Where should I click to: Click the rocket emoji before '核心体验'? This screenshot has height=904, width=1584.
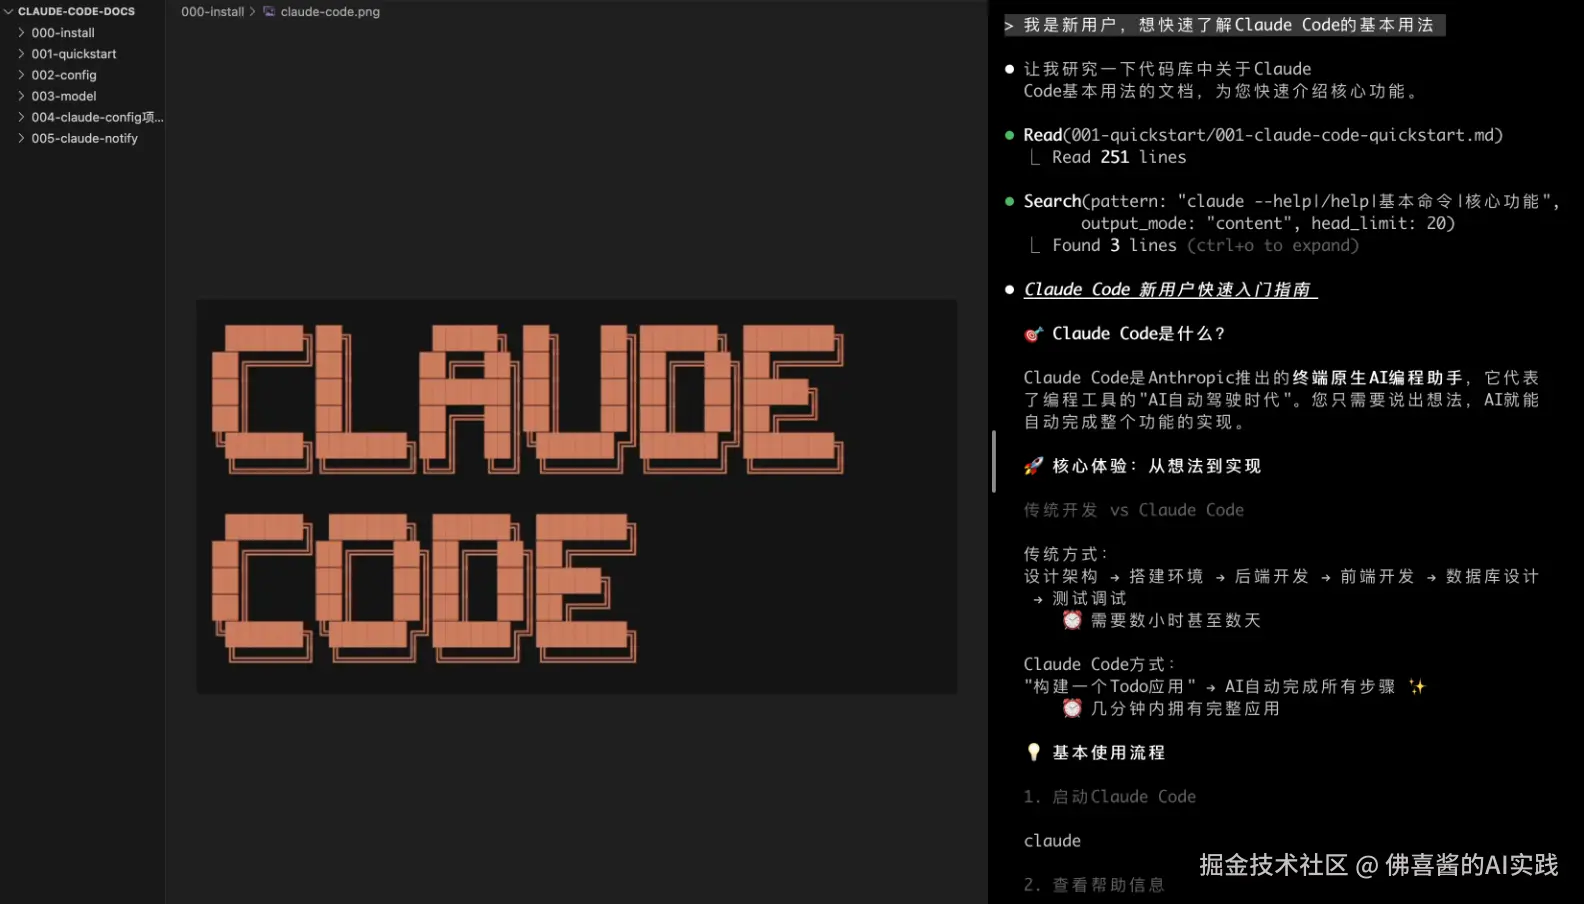point(1033,466)
